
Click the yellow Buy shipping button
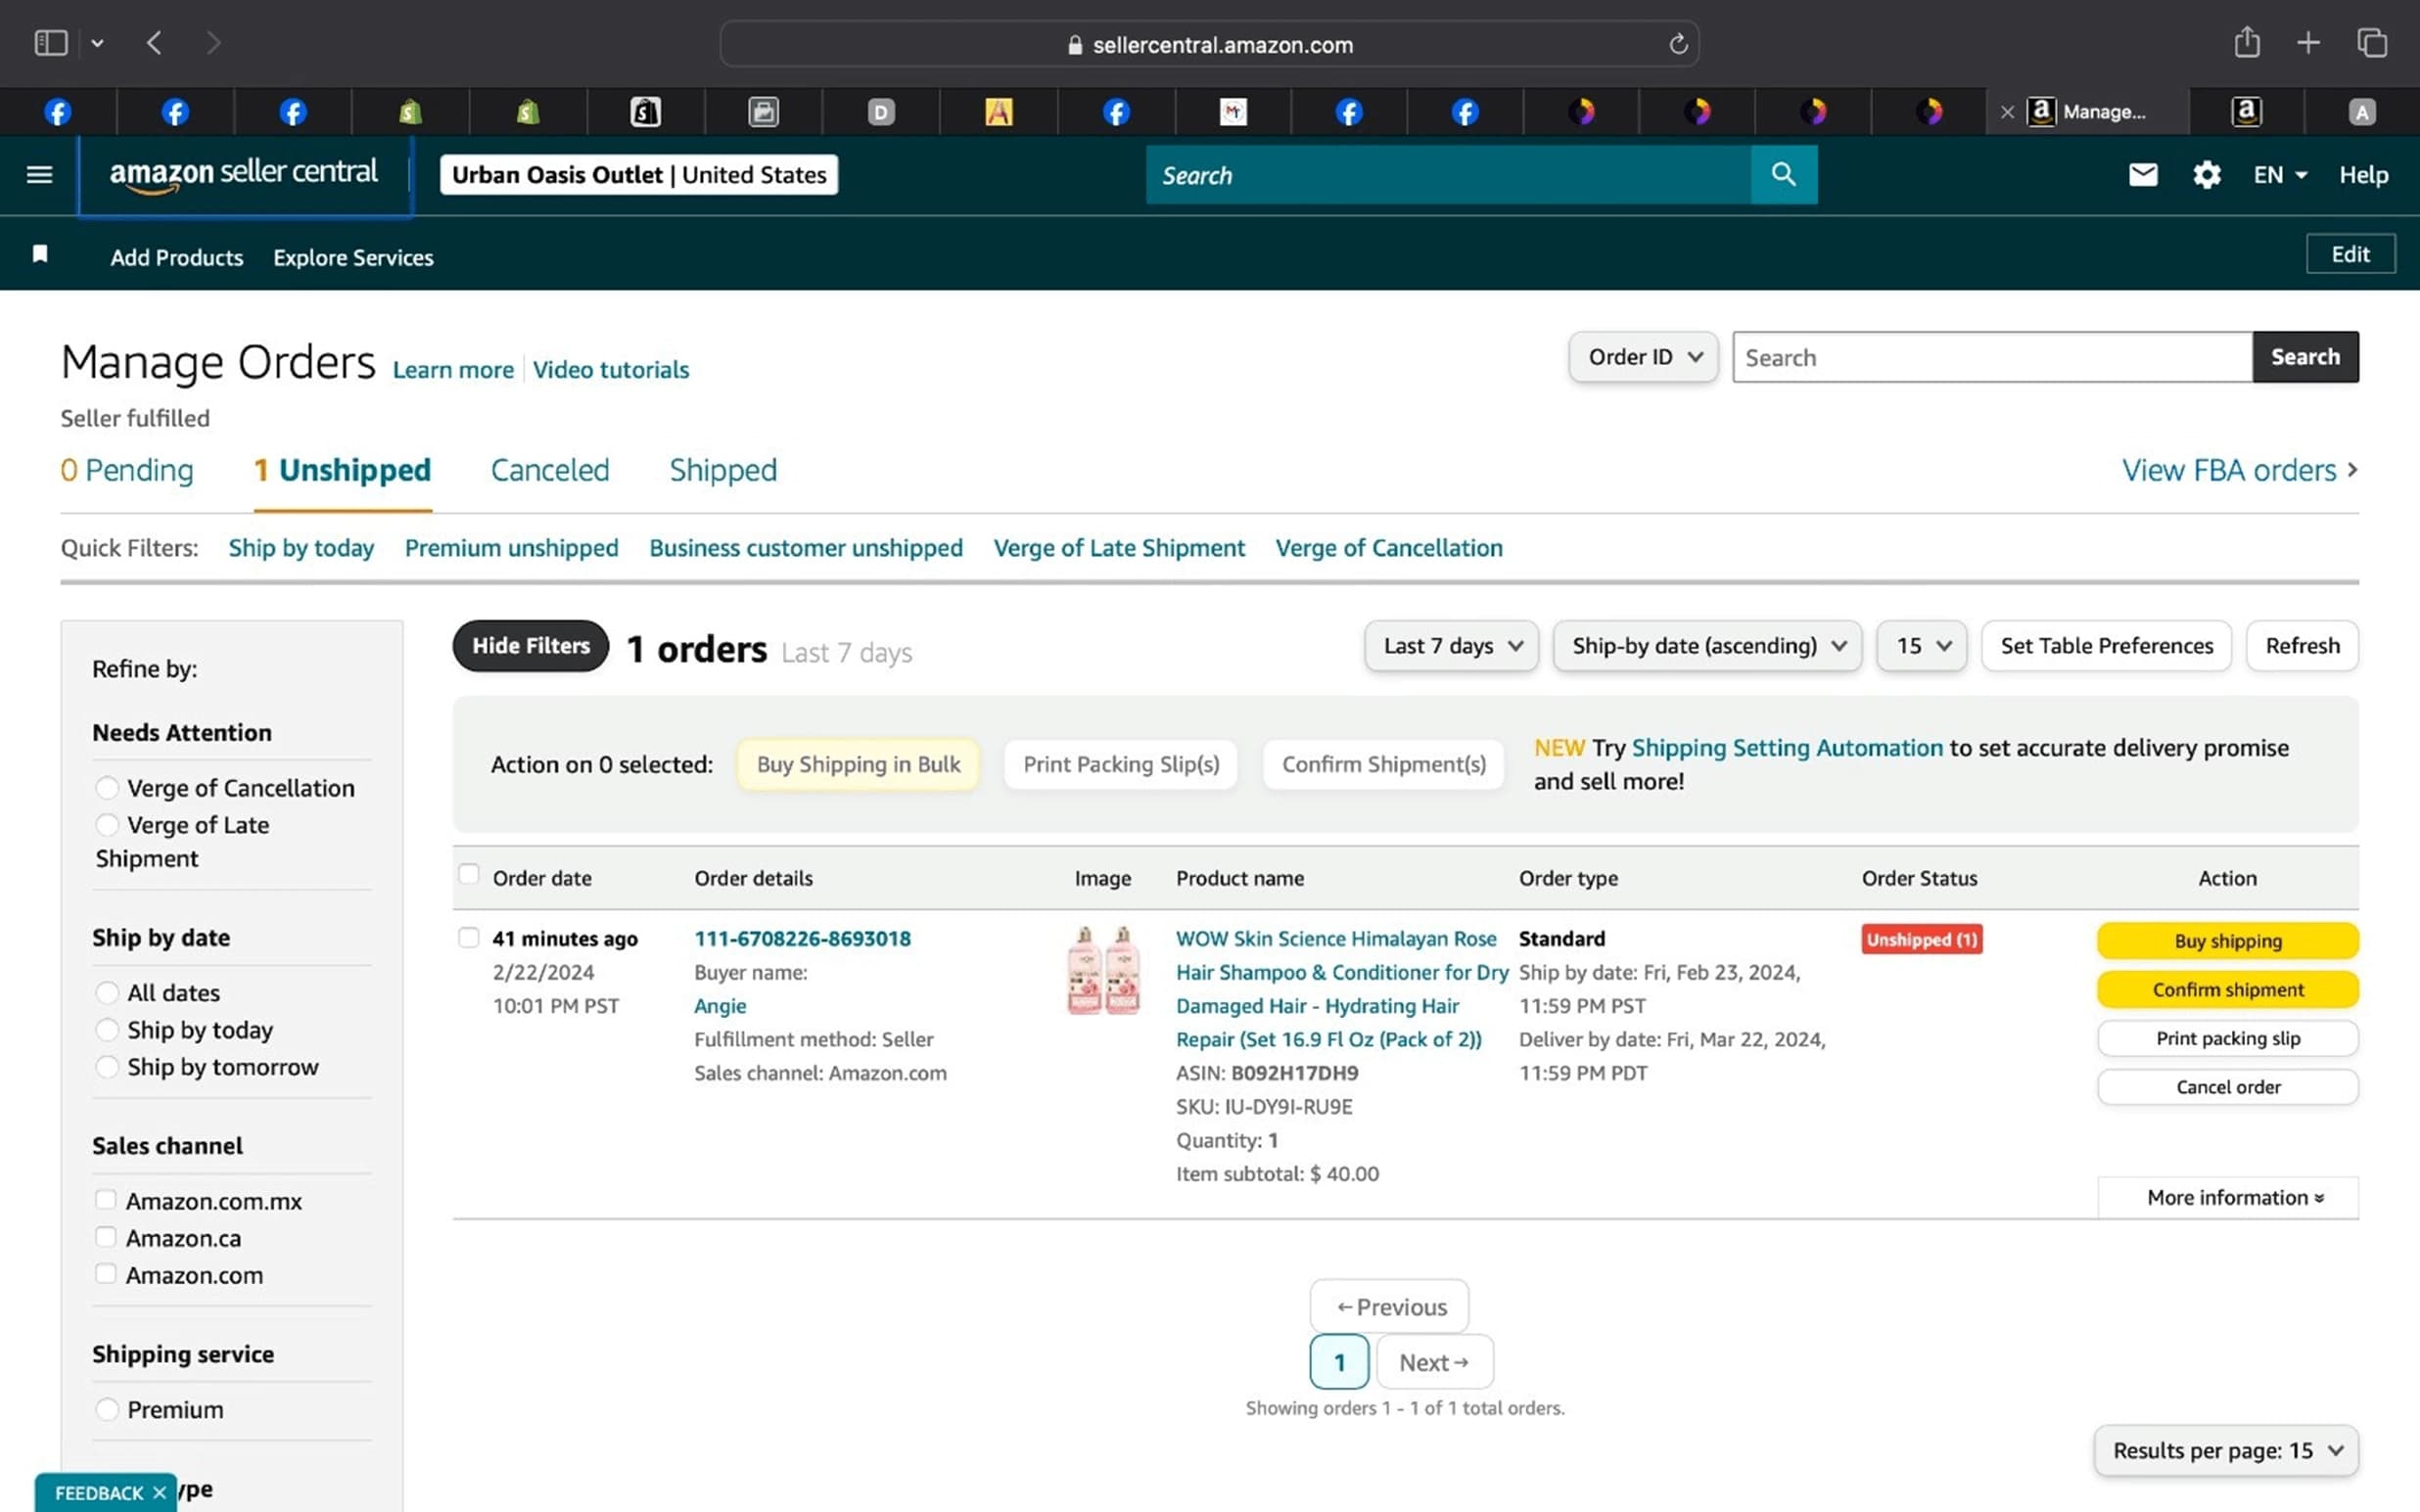2227,940
